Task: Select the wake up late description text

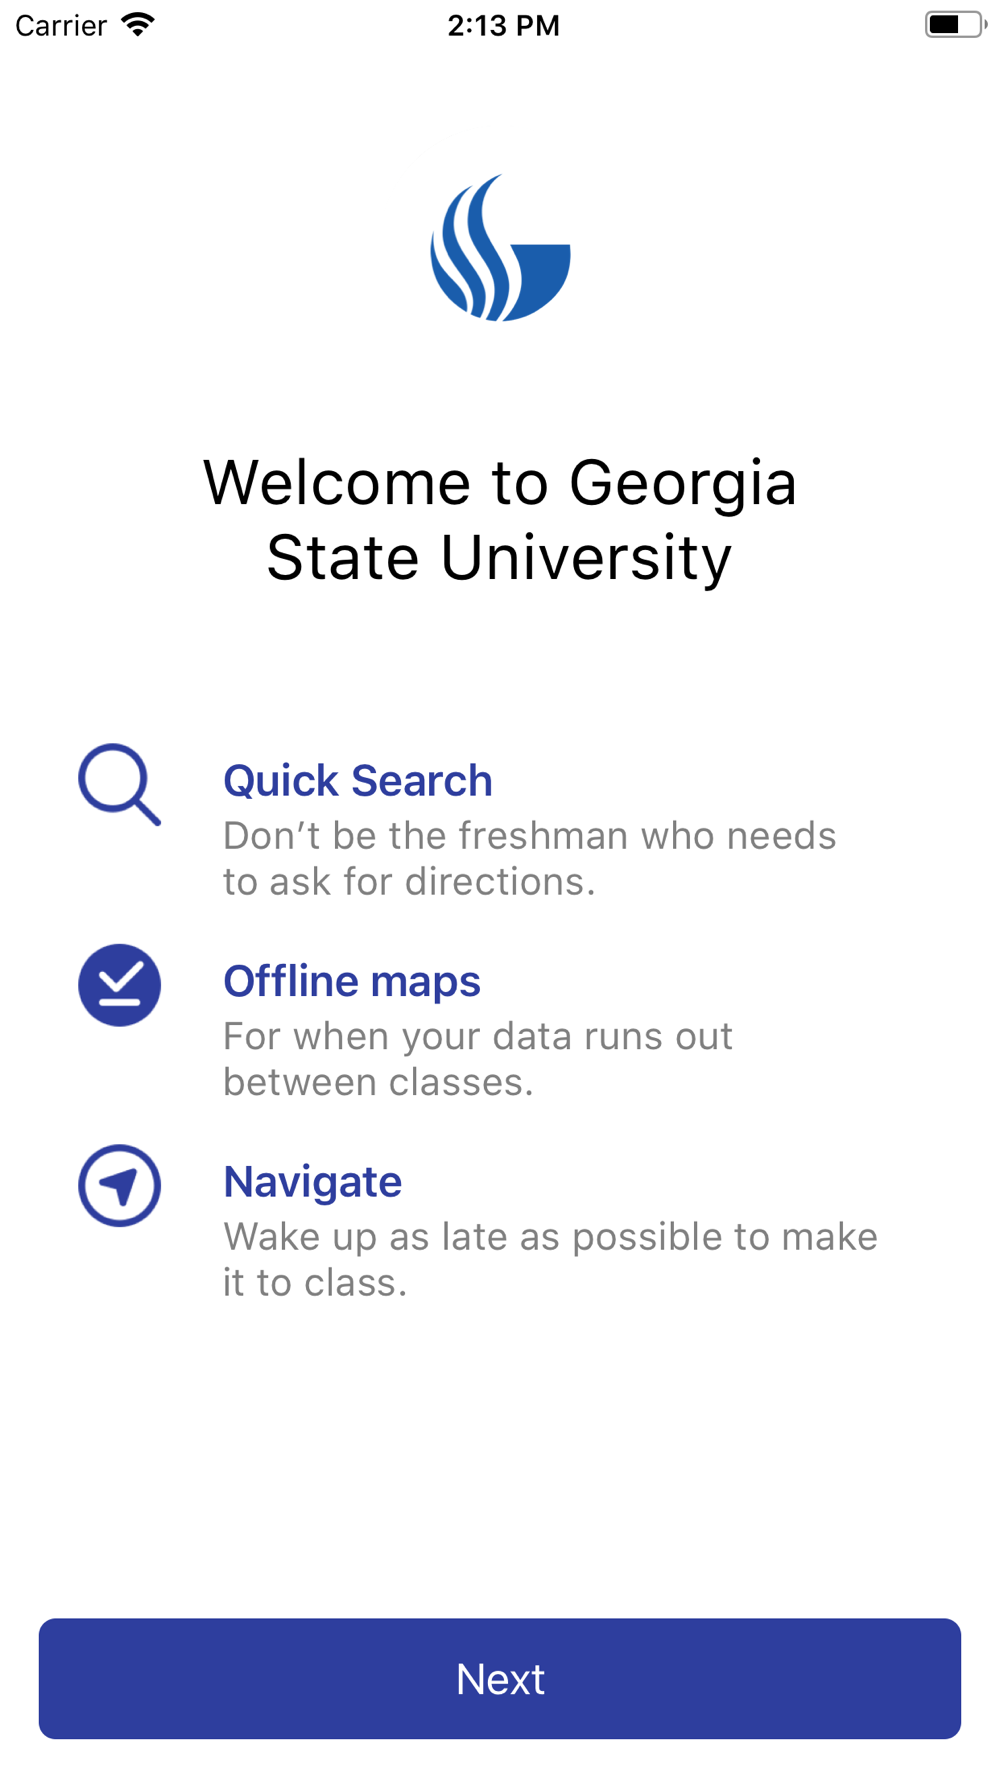Action: click(x=550, y=1259)
